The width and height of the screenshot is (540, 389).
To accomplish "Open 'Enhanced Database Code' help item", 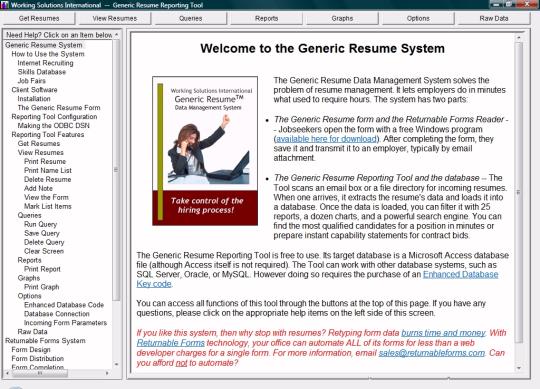I will pyautogui.click(x=64, y=305).
